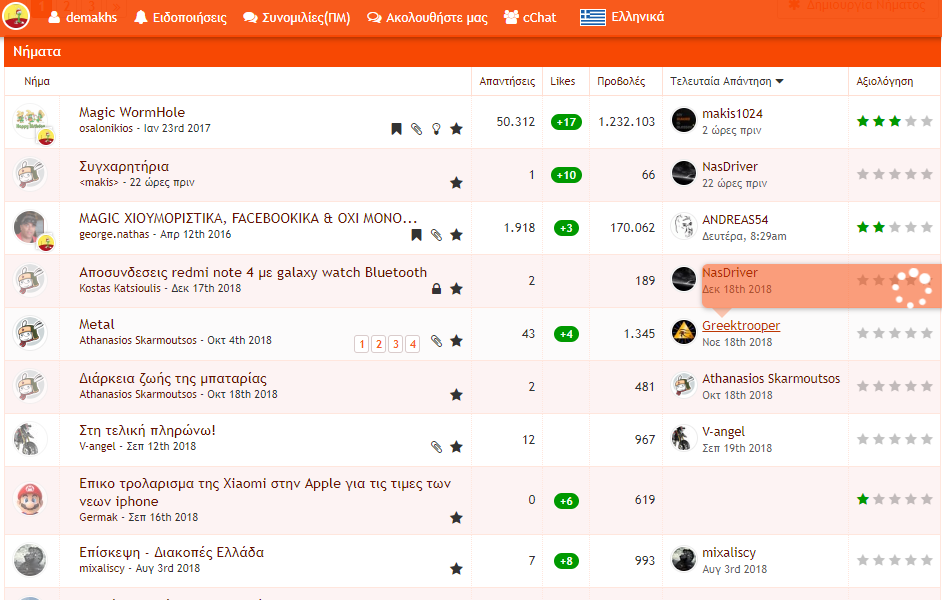Open Επίσκεψη - Διακοπές Ελλάδα thread
The height and width of the screenshot is (600, 942).
pyautogui.click(x=171, y=553)
